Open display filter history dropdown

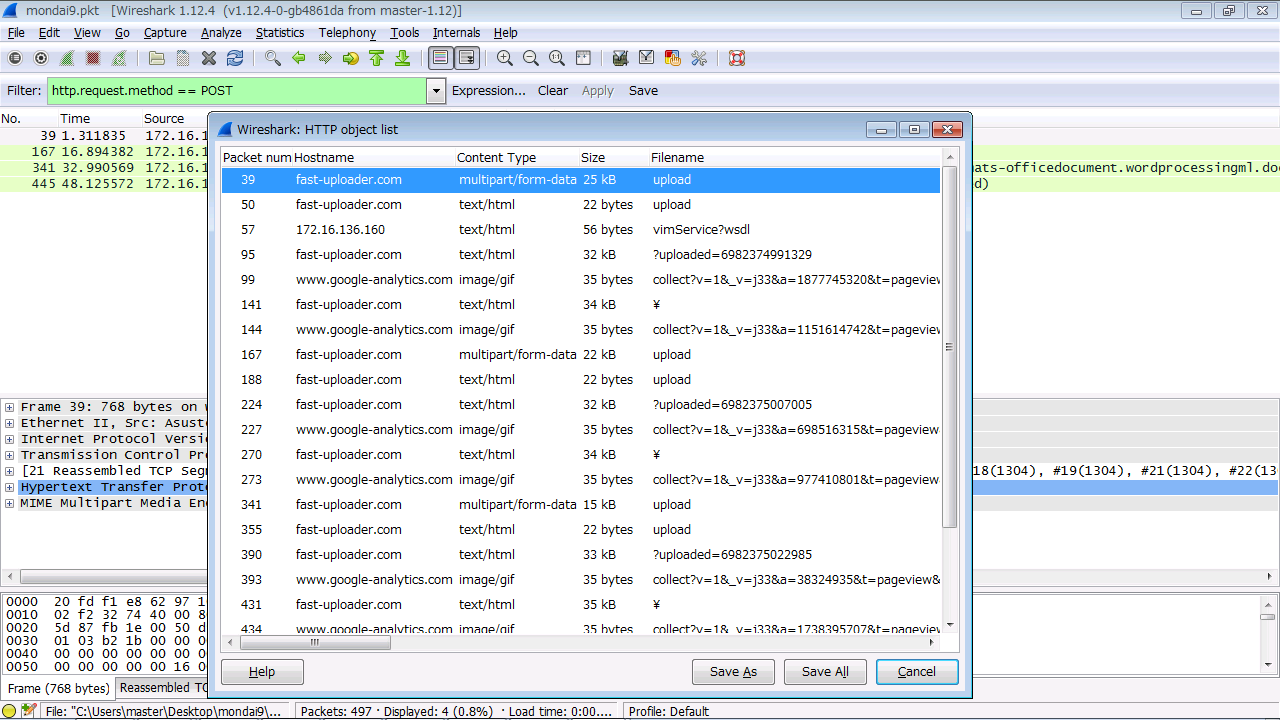(436, 91)
